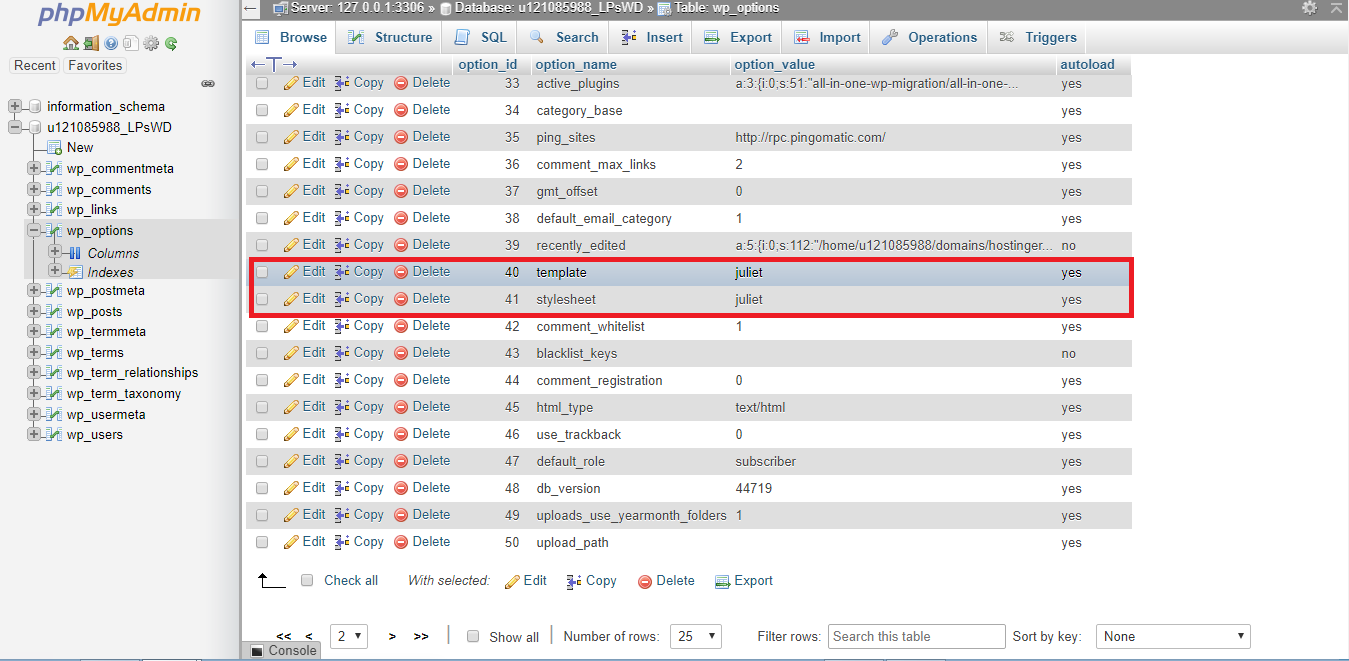Screen dimensions: 1349x661
Task: Log out using the exit door icon
Action: click(x=90, y=44)
